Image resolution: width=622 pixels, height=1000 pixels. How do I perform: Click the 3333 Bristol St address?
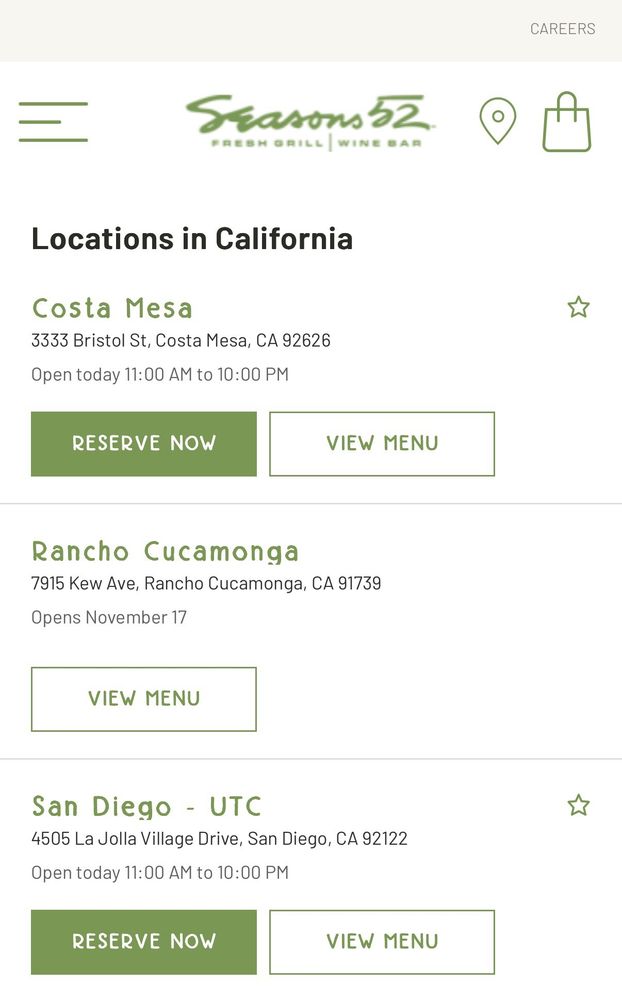point(181,340)
